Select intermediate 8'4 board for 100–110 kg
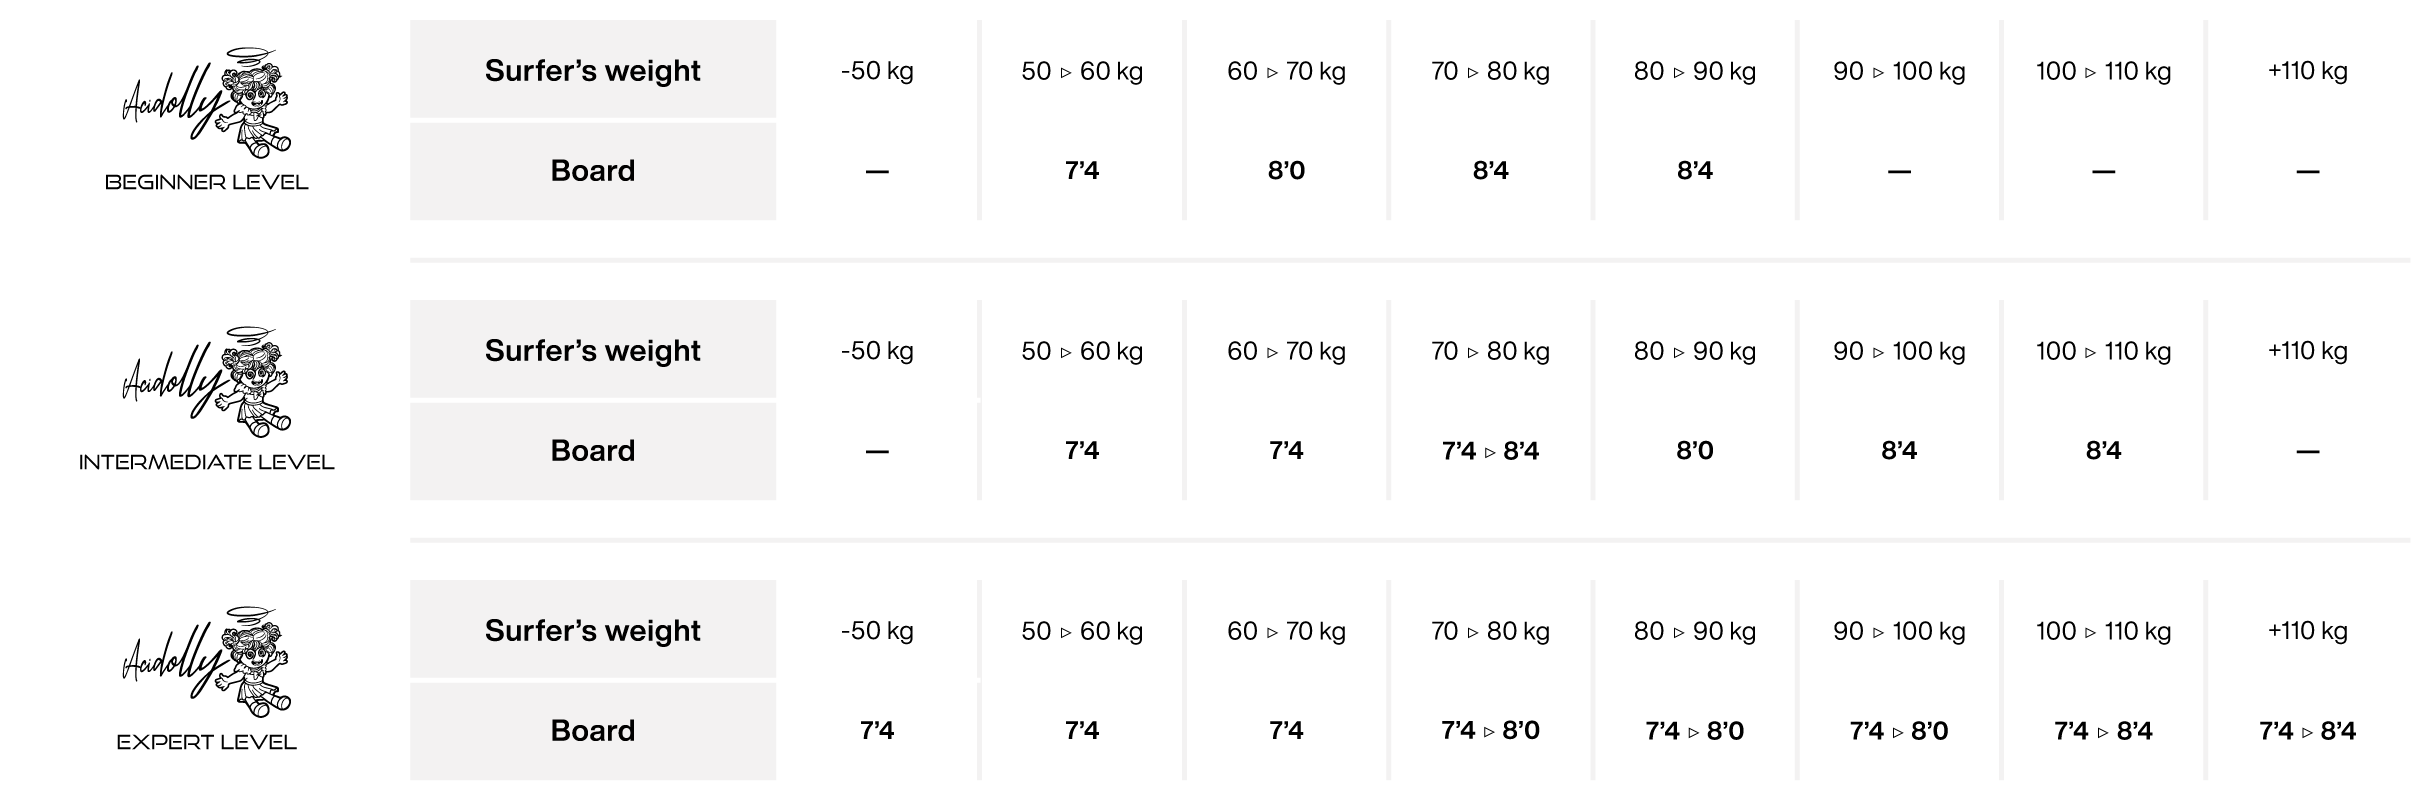This screenshot has width=2411, height=801. (x=2103, y=451)
